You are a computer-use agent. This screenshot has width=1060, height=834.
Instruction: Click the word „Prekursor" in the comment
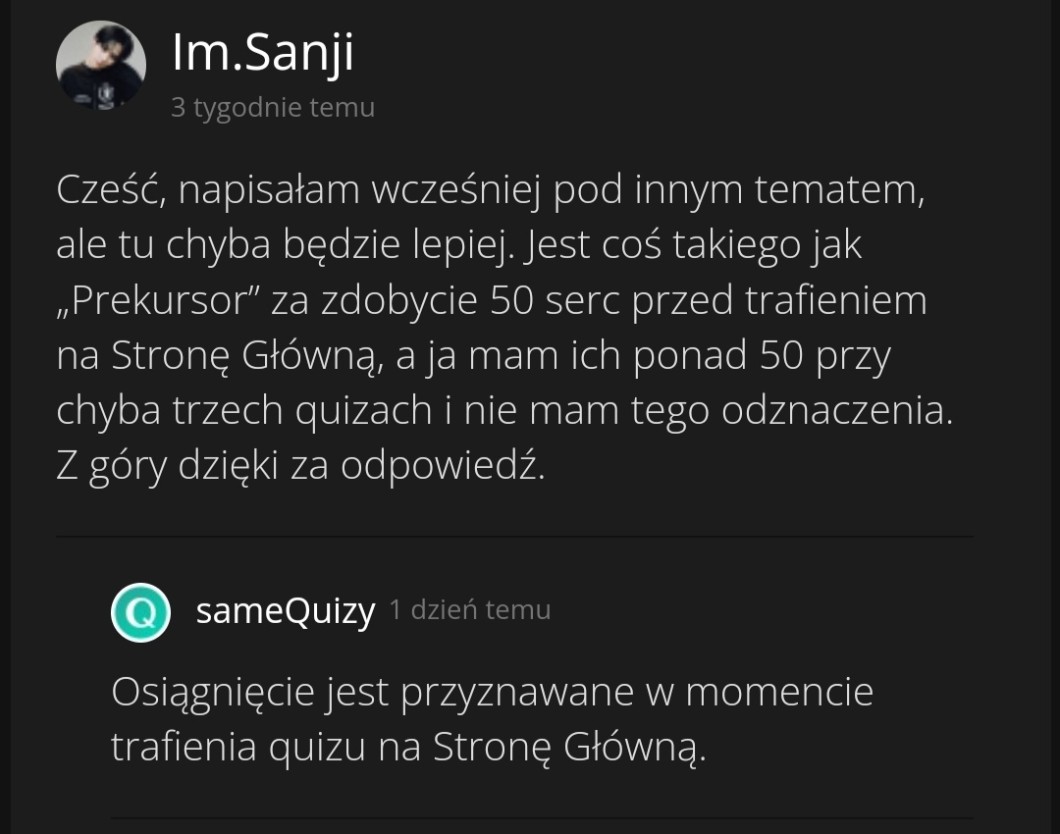(x=165, y=302)
